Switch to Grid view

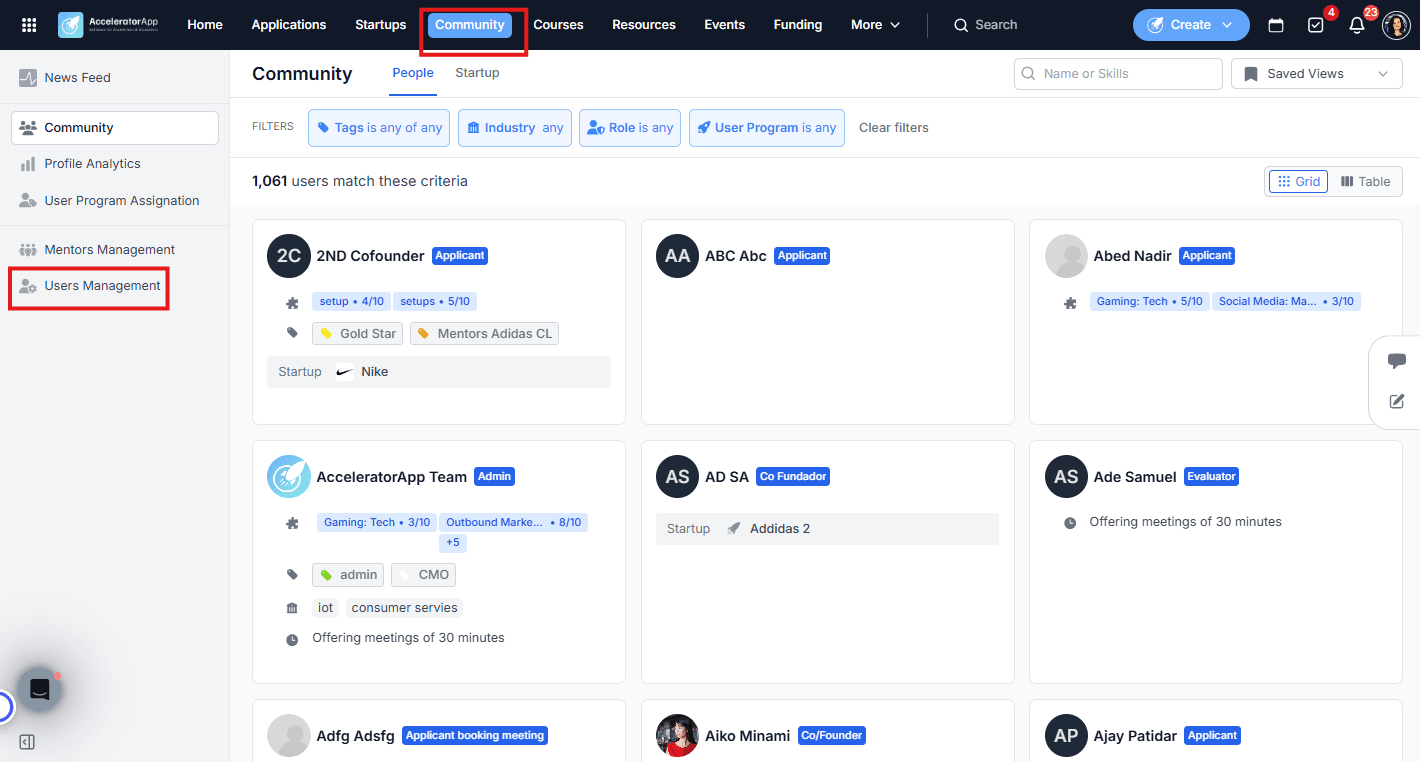click(x=1298, y=181)
